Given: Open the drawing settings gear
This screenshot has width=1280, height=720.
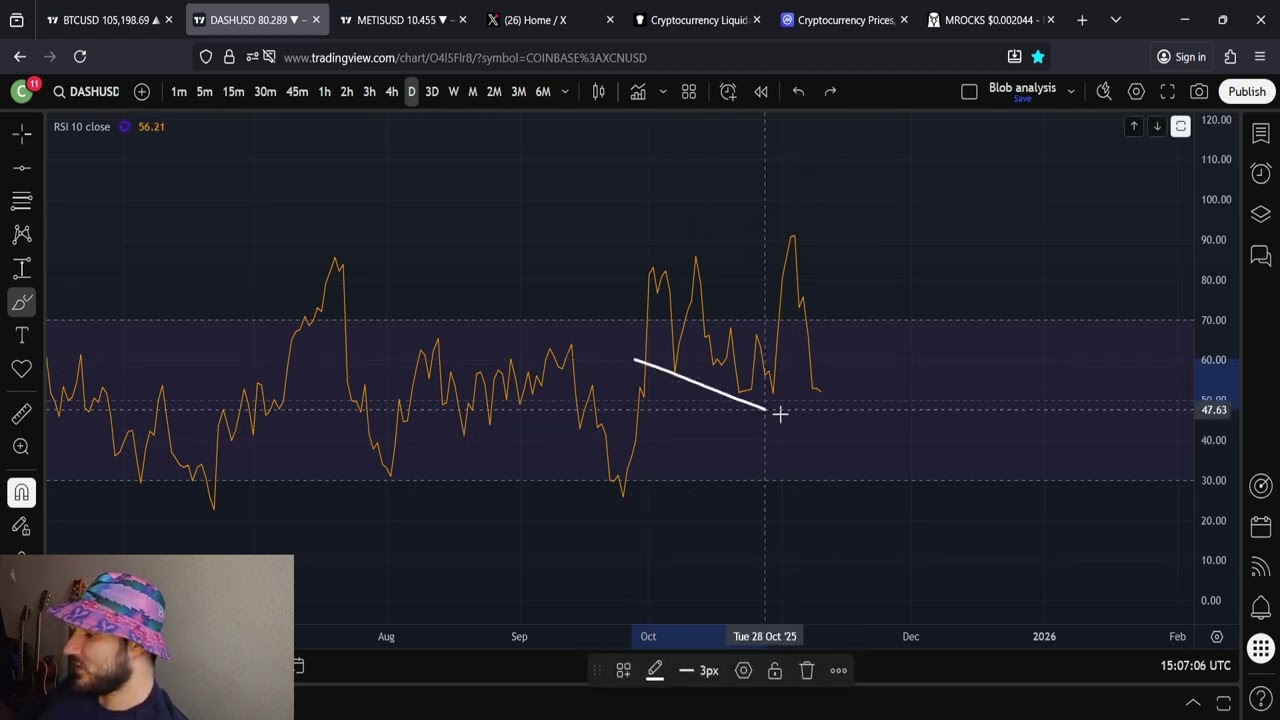Looking at the screenshot, I should click(743, 670).
